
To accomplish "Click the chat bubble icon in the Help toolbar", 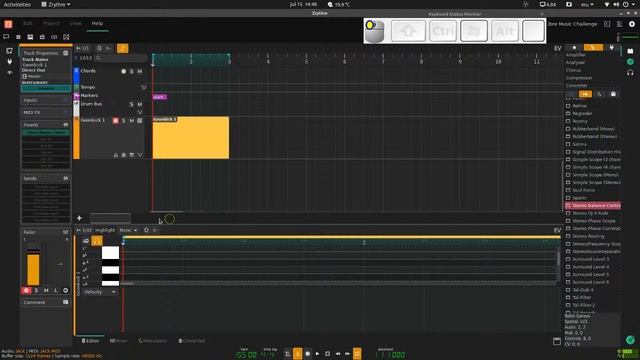I will 6,37.
